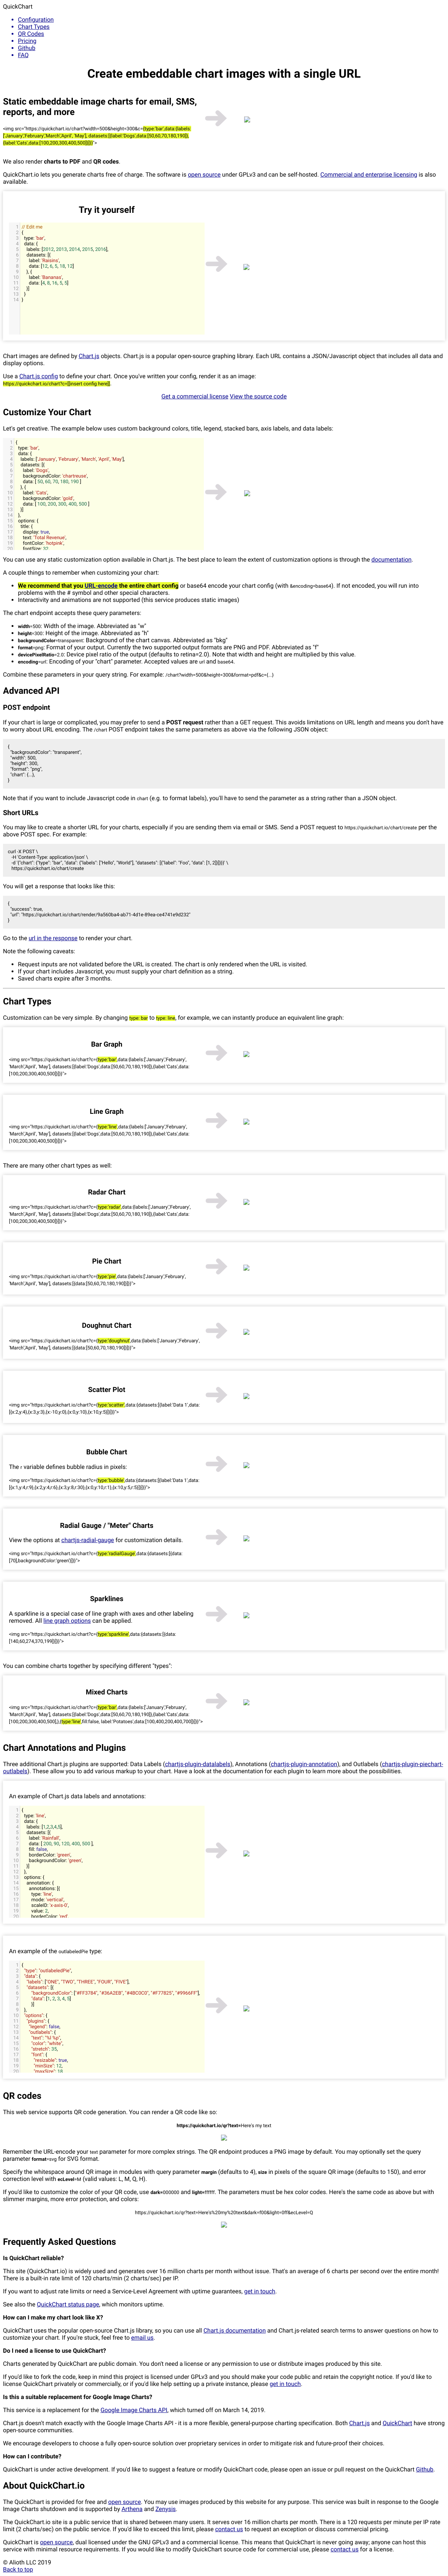Click the broken chart image beside the top example
This screenshot has height=2576, width=448.
(247, 119)
